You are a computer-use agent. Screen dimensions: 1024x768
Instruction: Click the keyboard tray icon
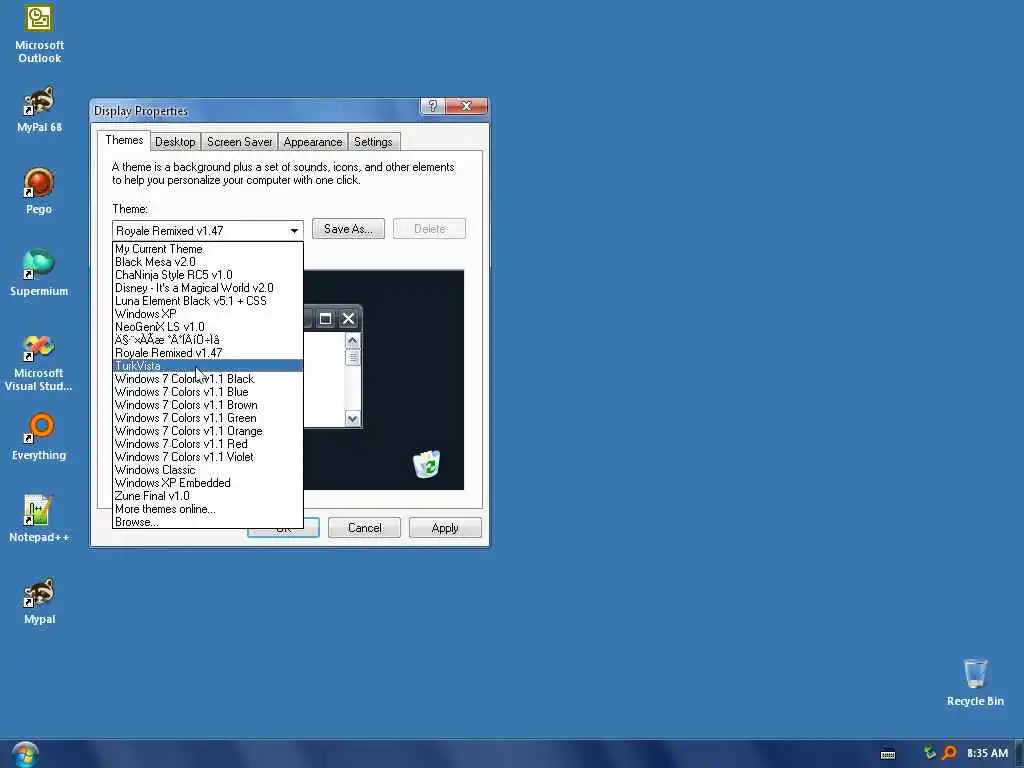[888, 754]
